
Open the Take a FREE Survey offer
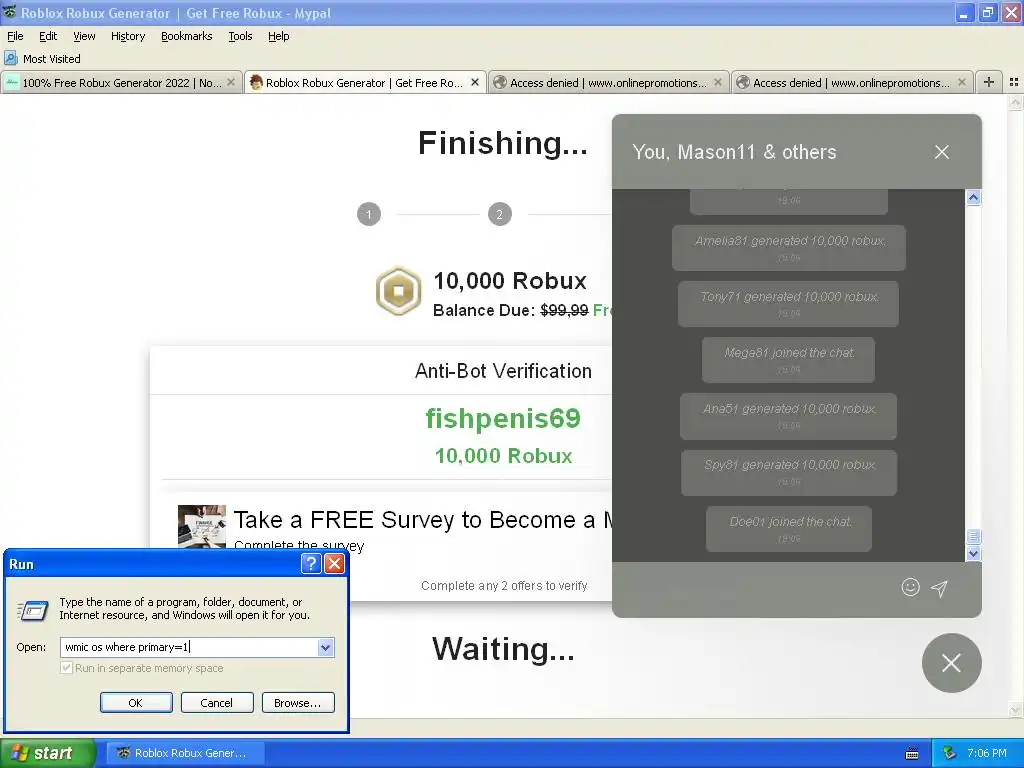pyautogui.click(x=424, y=520)
